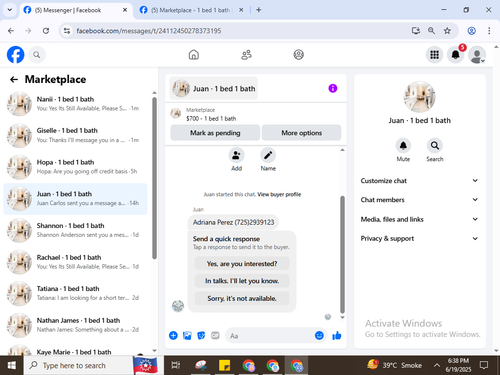
Task: Show hidden system tray icons chevron
Action: pos(436,365)
